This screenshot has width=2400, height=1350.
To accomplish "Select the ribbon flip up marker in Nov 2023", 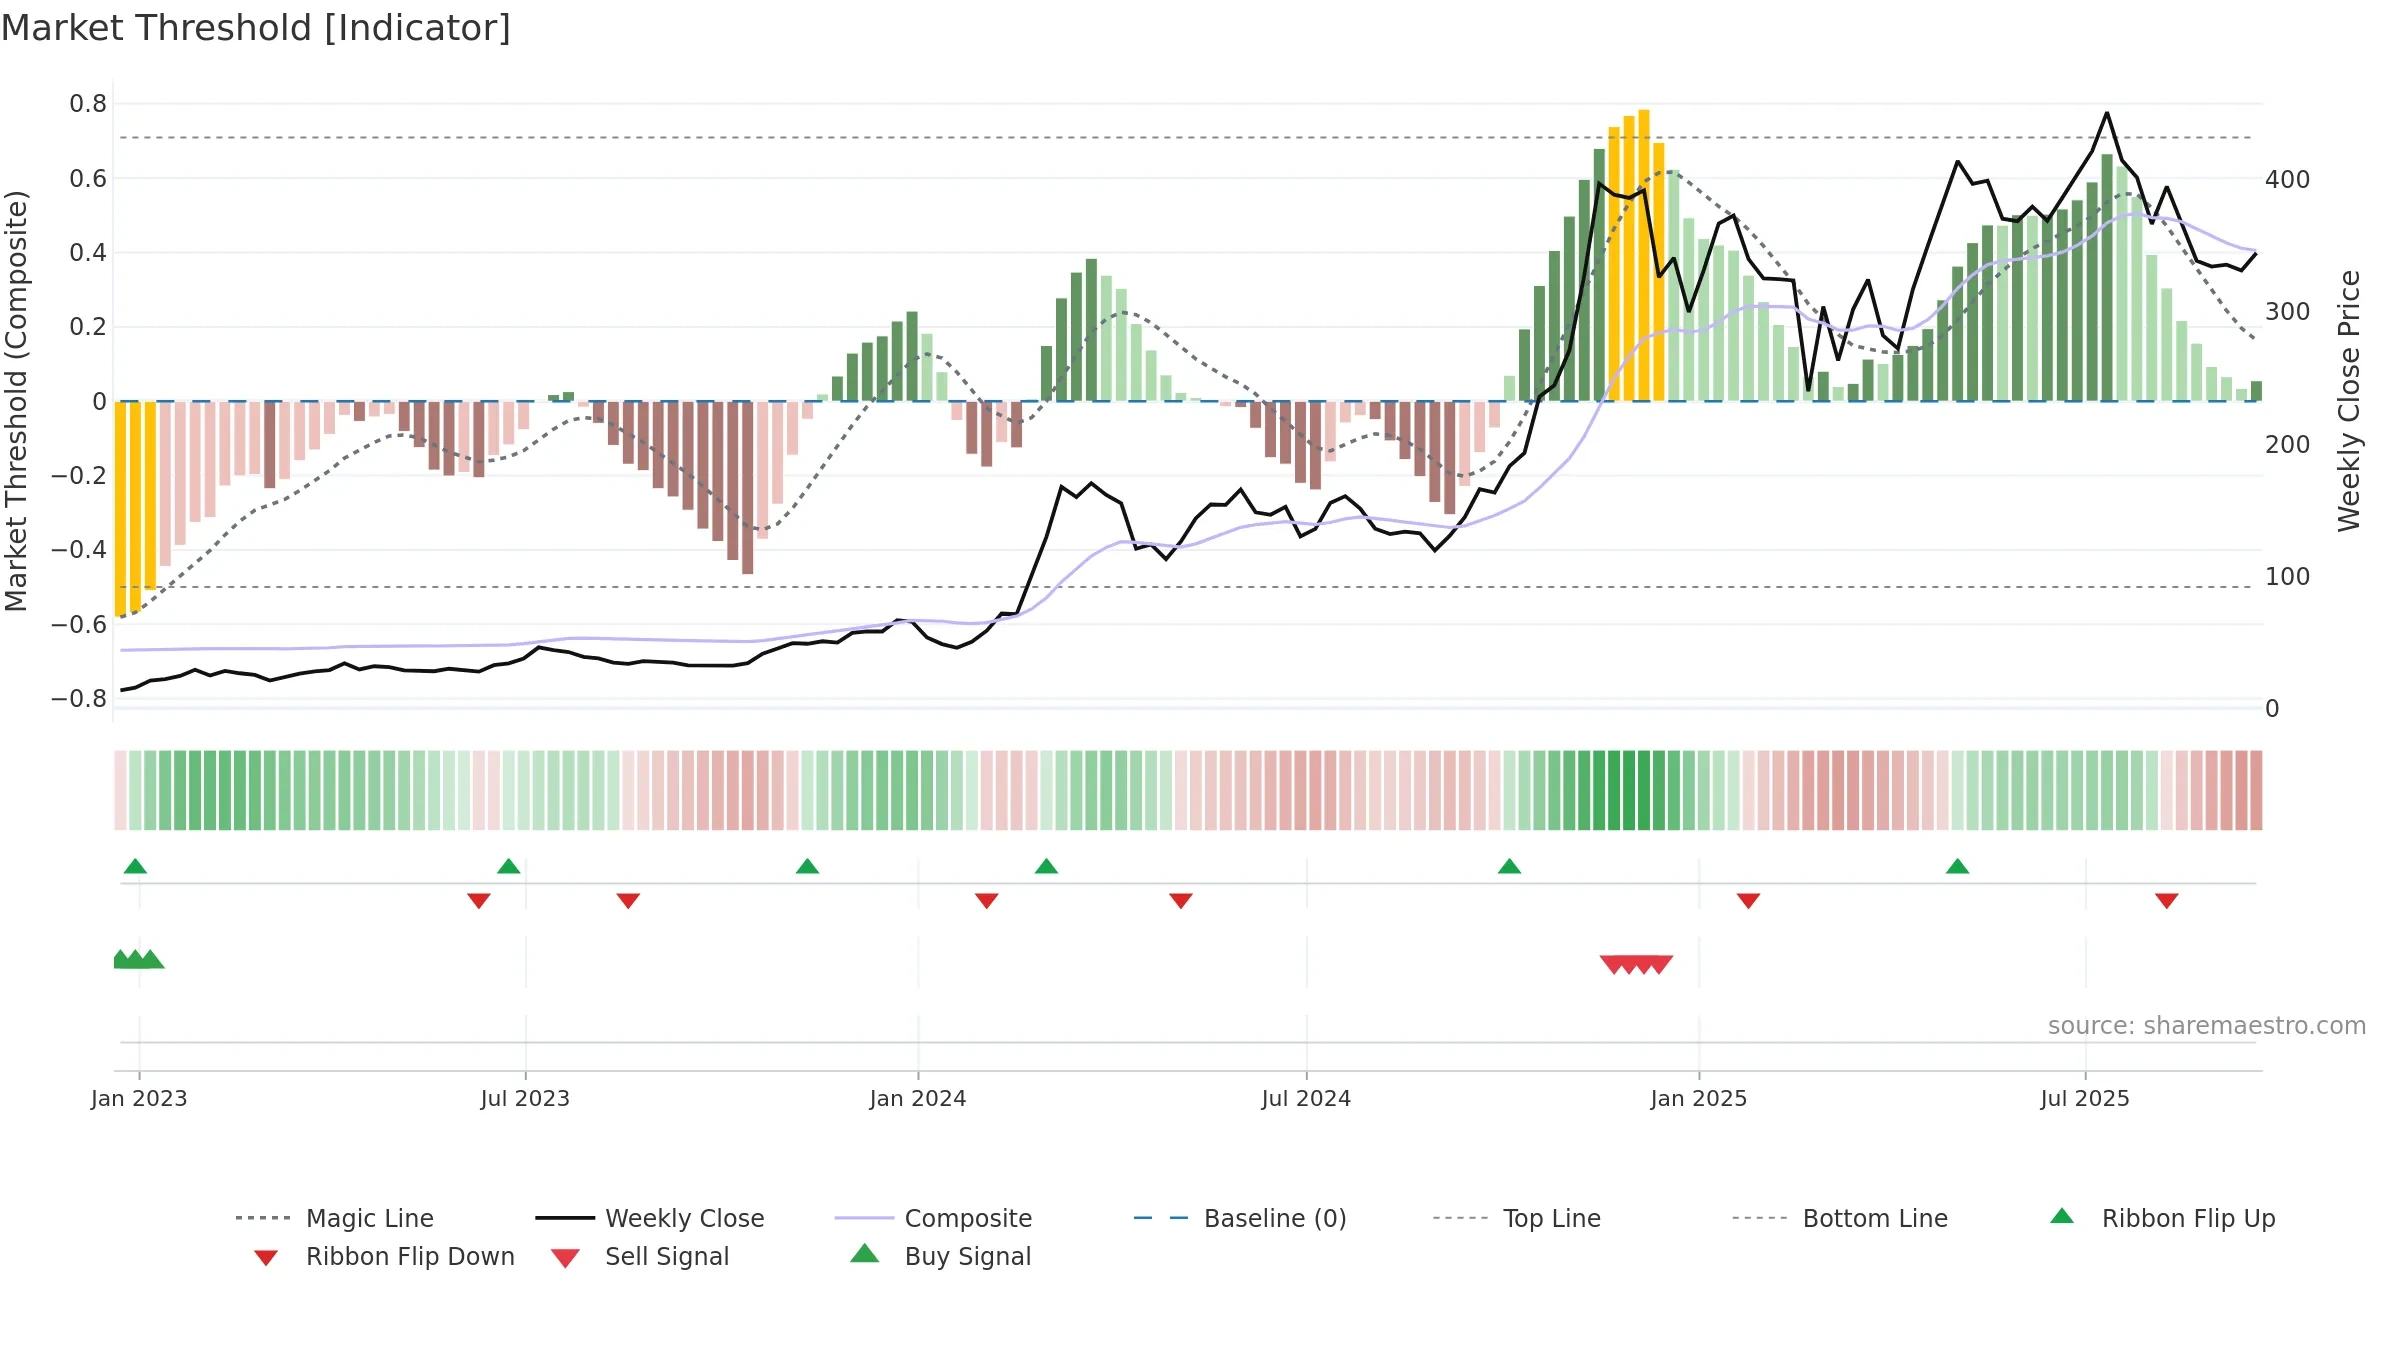I will pos(807,866).
